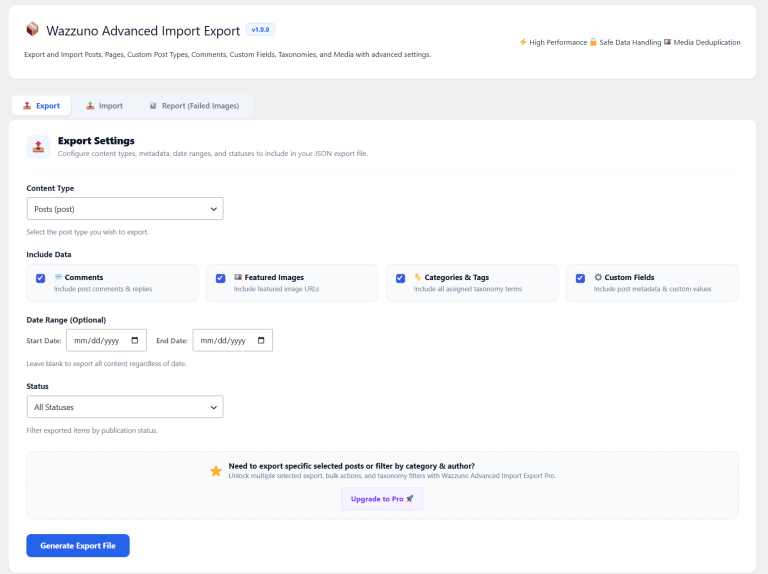Click 'Include all assigned taxonomy terms' description
This screenshot has height=574, width=768.
coord(468,289)
